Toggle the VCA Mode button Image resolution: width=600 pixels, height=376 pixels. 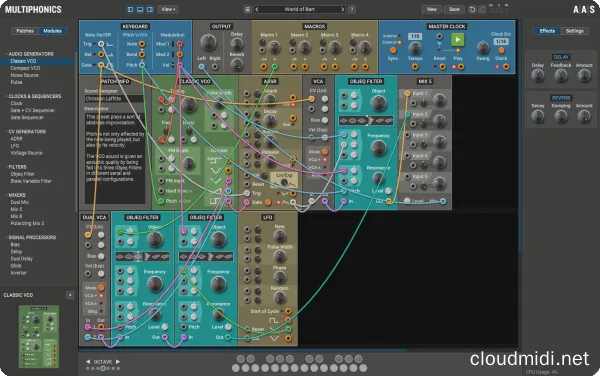pos(324,152)
